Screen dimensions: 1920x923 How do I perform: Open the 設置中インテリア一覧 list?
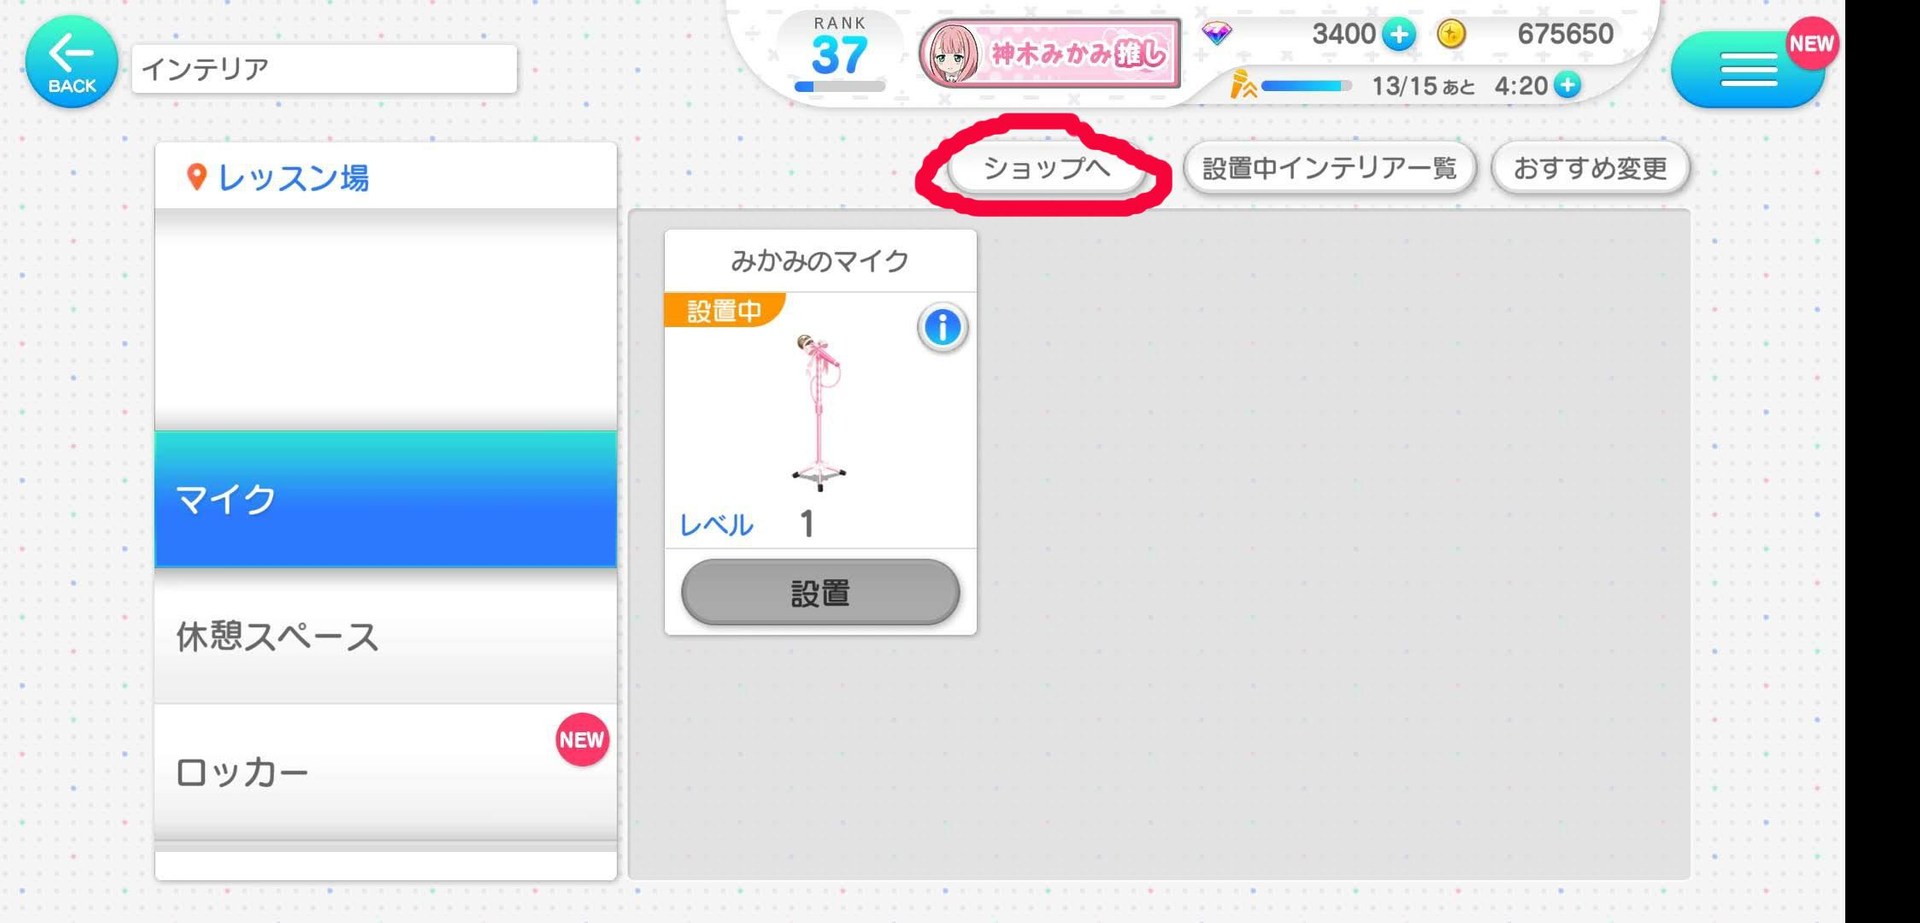(1329, 168)
